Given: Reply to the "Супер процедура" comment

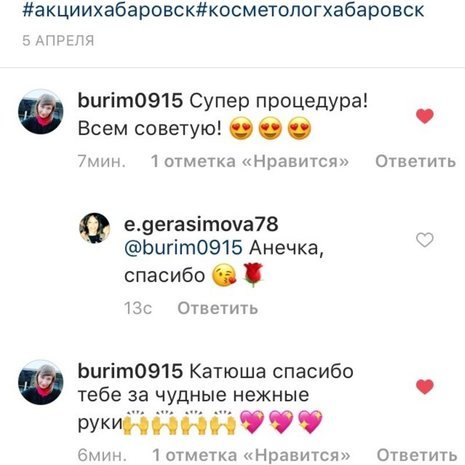Looking at the screenshot, I should coord(415,161).
